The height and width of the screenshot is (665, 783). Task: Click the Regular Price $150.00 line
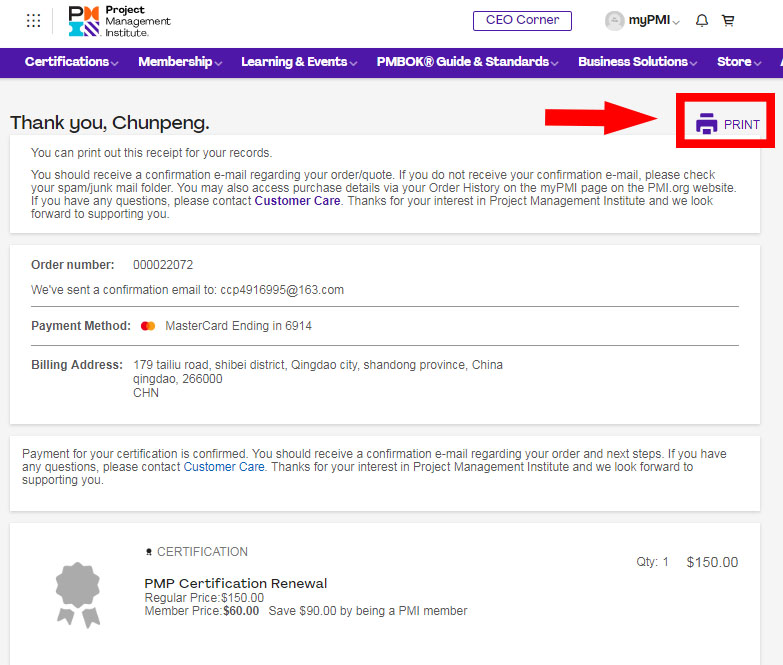tap(204, 598)
